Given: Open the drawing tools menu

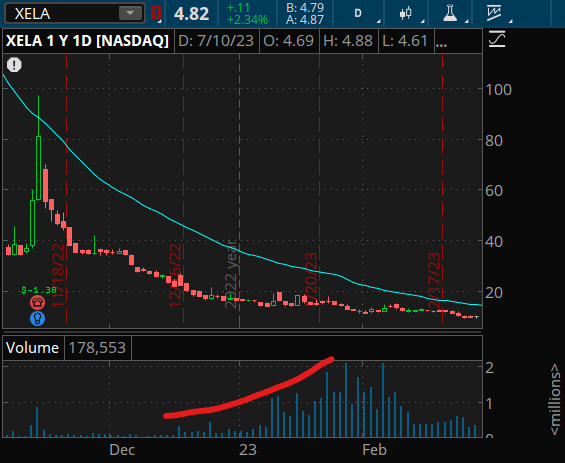Looking at the screenshot, I should coord(494,13).
